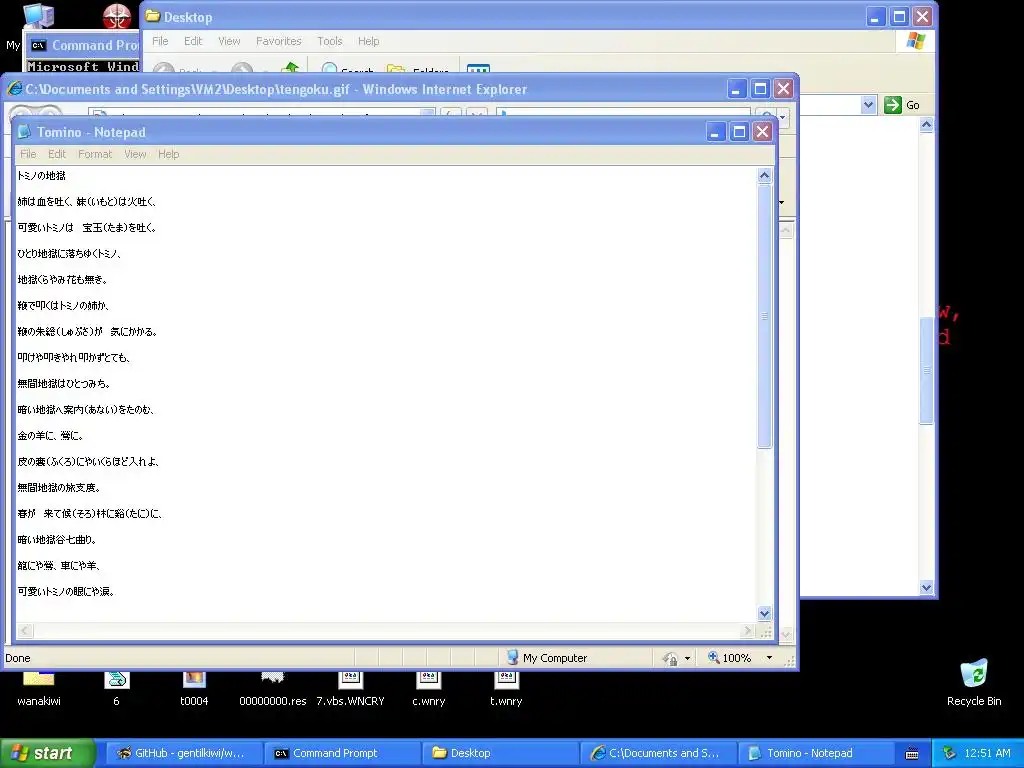Click Desktop window scrollbar down arrow

click(x=926, y=587)
